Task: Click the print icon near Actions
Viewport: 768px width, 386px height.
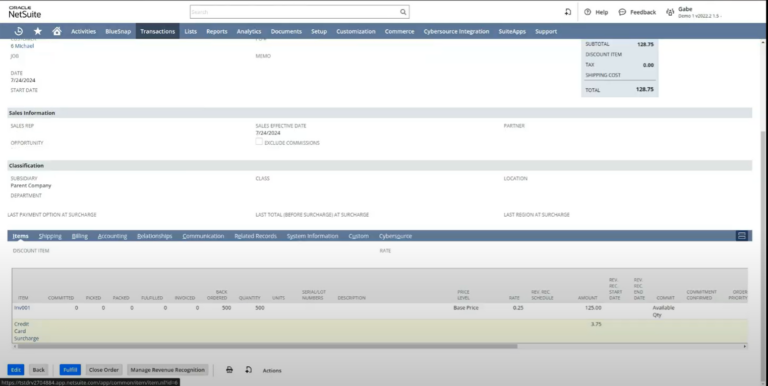Action: pyautogui.click(x=229, y=370)
